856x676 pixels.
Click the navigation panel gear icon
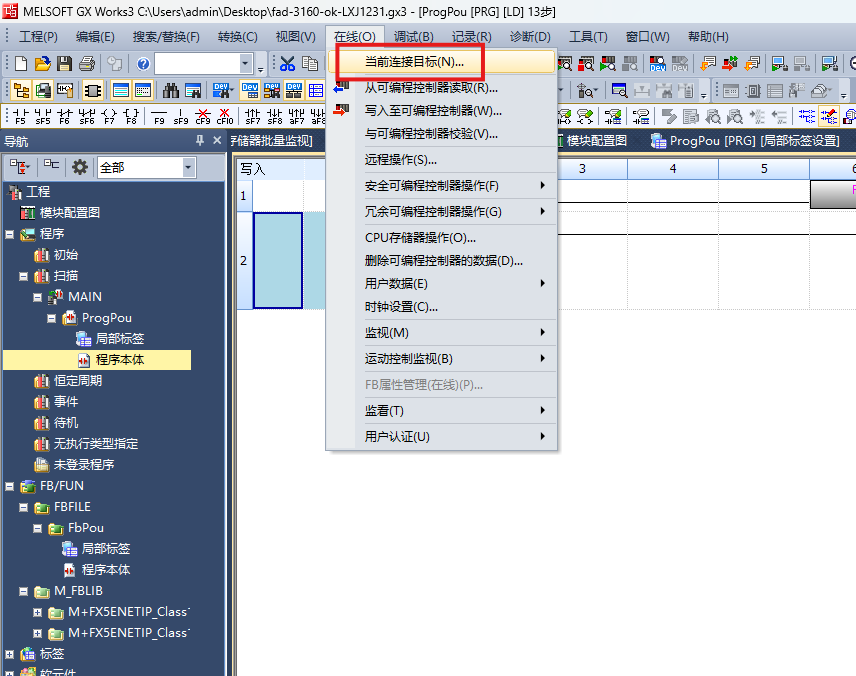[x=80, y=167]
